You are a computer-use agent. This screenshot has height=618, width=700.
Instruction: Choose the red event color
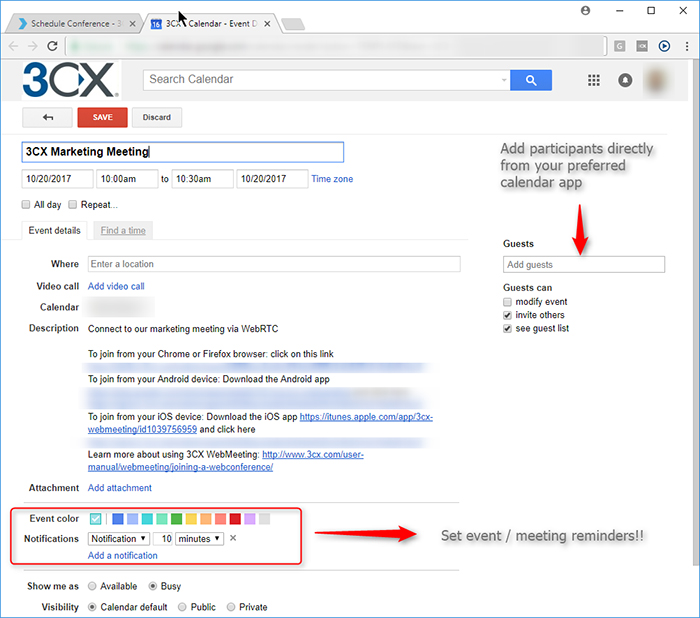[x=235, y=518]
